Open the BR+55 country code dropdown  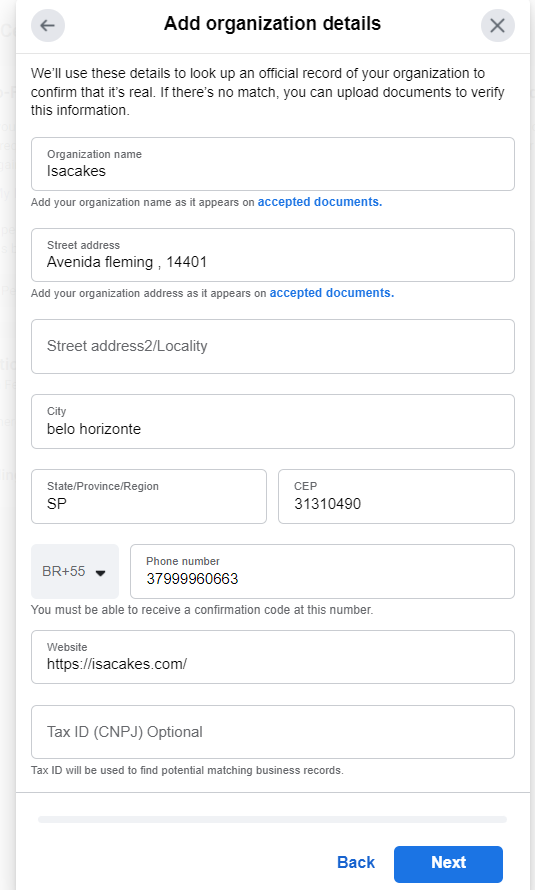[x=75, y=572]
